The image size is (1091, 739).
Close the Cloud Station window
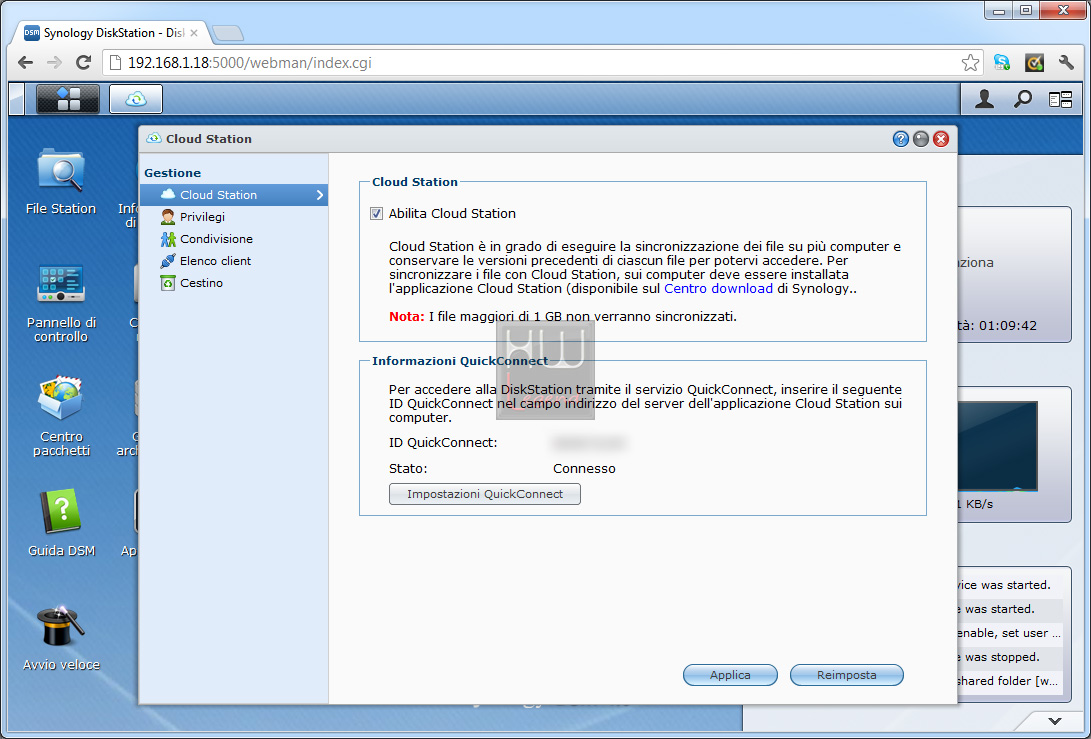(x=941, y=139)
